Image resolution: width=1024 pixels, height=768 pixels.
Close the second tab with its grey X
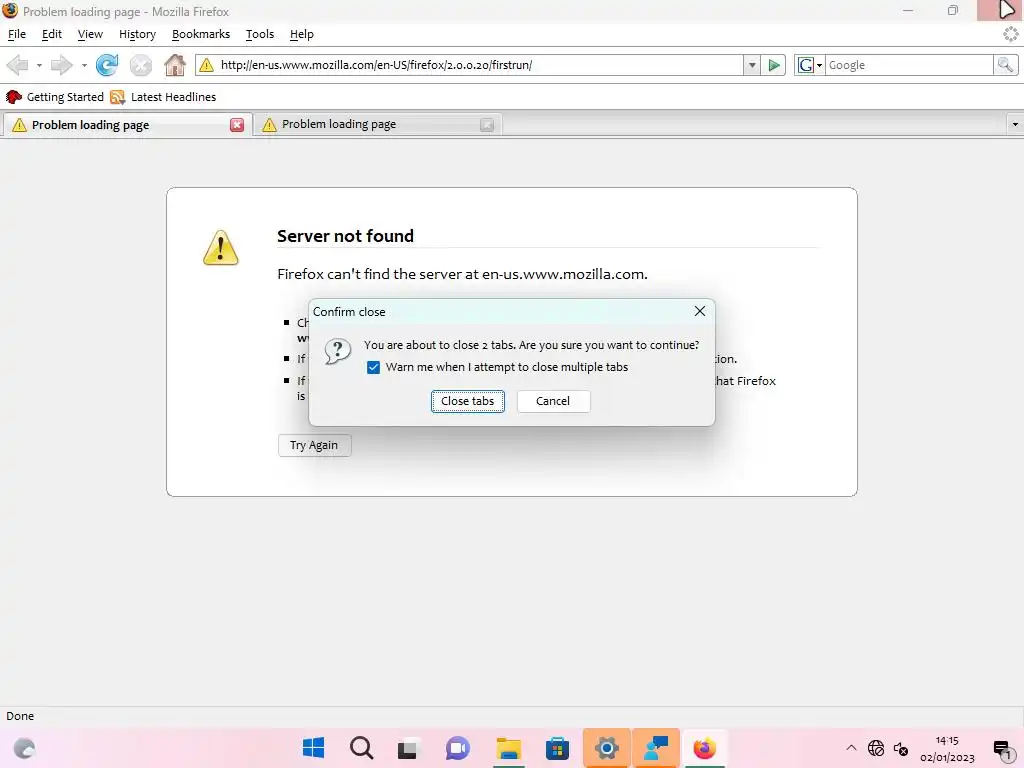[x=487, y=125]
